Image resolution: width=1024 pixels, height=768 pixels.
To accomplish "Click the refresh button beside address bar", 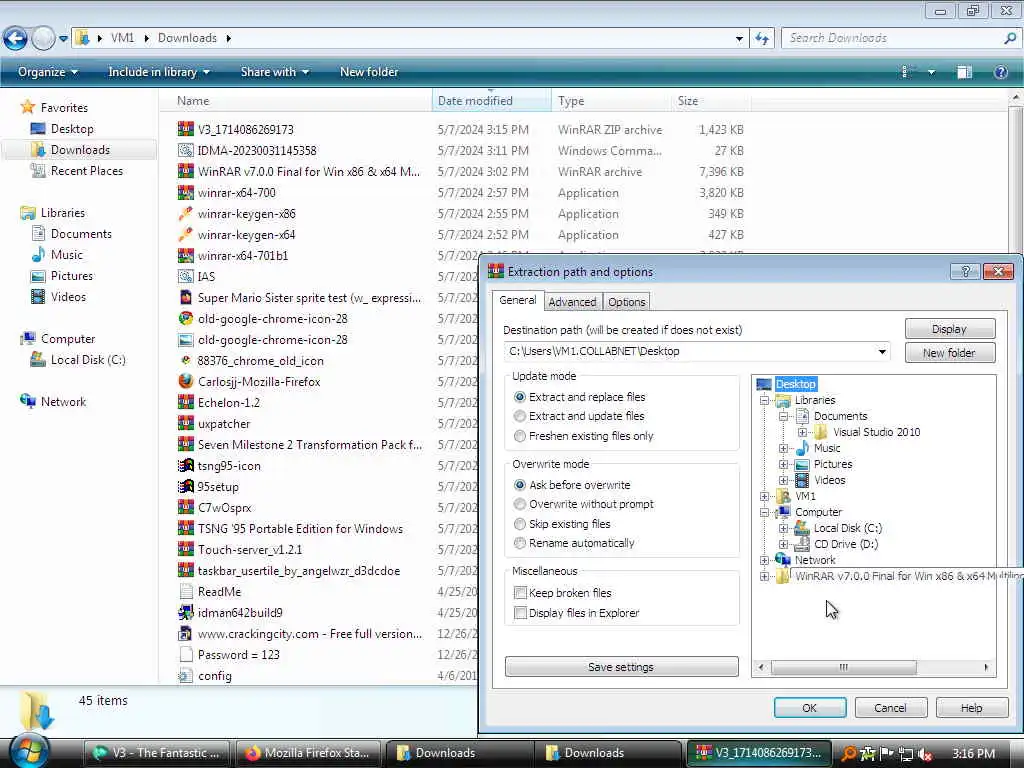I will [762, 39].
